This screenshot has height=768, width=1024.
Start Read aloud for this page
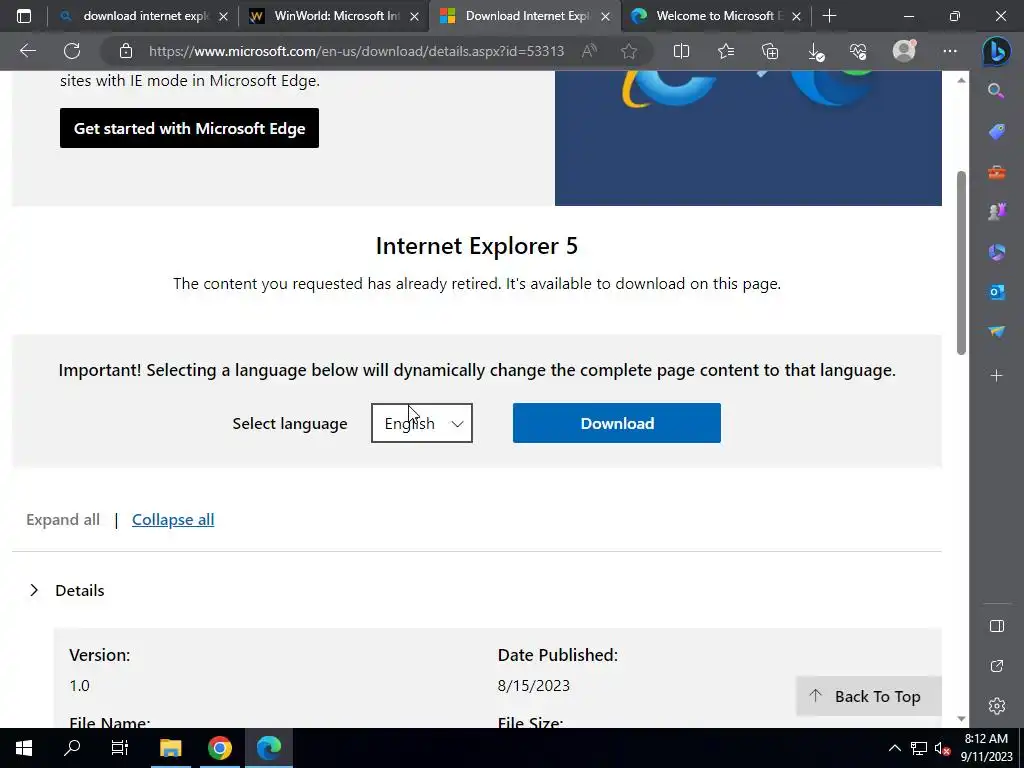point(589,51)
